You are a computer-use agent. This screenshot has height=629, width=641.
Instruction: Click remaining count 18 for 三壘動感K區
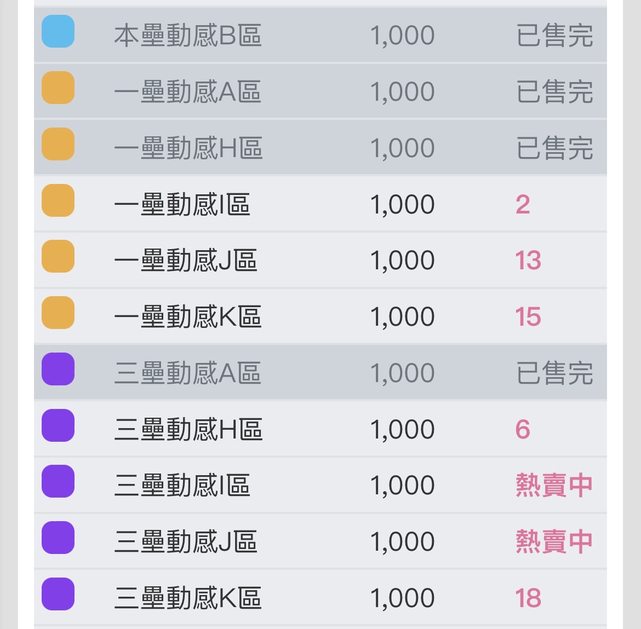pyautogui.click(x=528, y=598)
